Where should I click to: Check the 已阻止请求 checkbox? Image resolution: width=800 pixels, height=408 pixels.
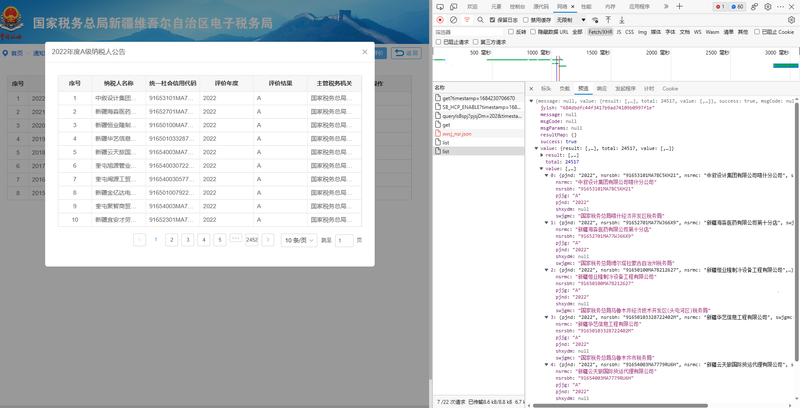click(x=438, y=42)
